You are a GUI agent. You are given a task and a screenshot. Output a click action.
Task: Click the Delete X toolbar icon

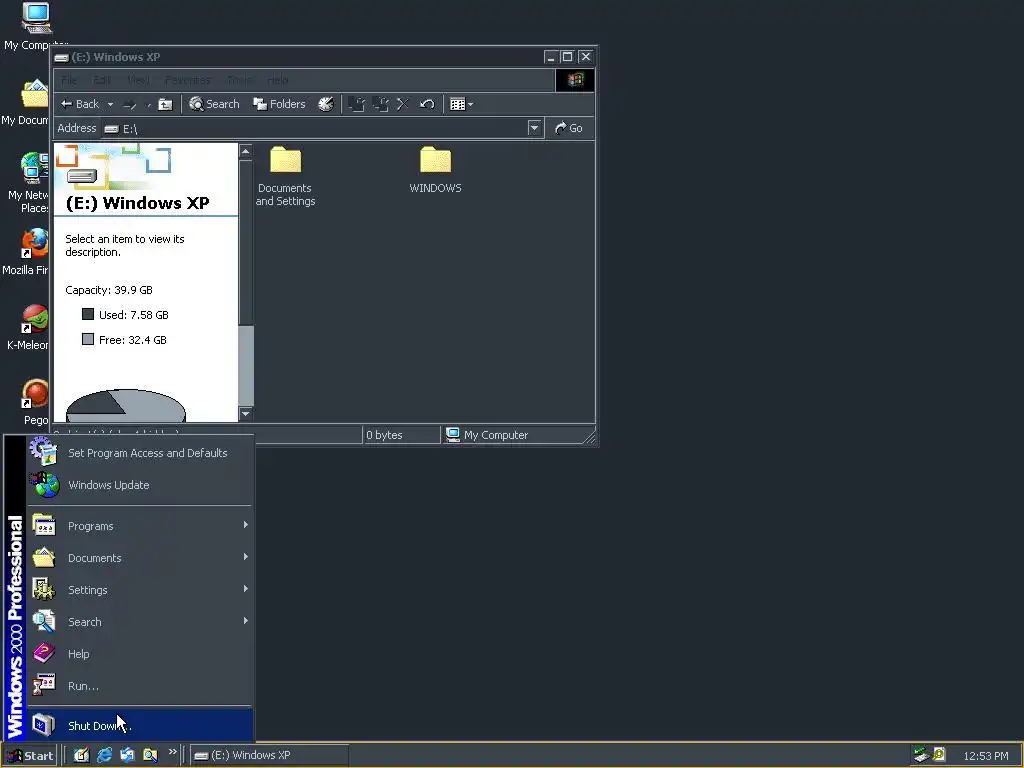402,104
